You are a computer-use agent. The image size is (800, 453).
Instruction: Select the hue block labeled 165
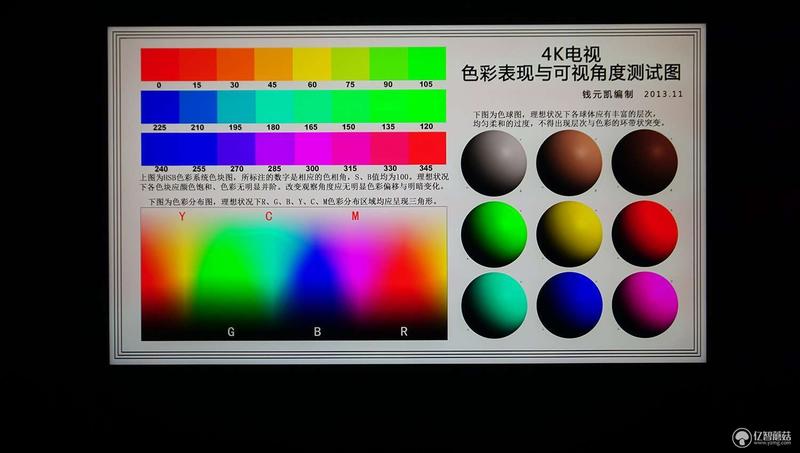pyautogui.click(x=313, y=107)
